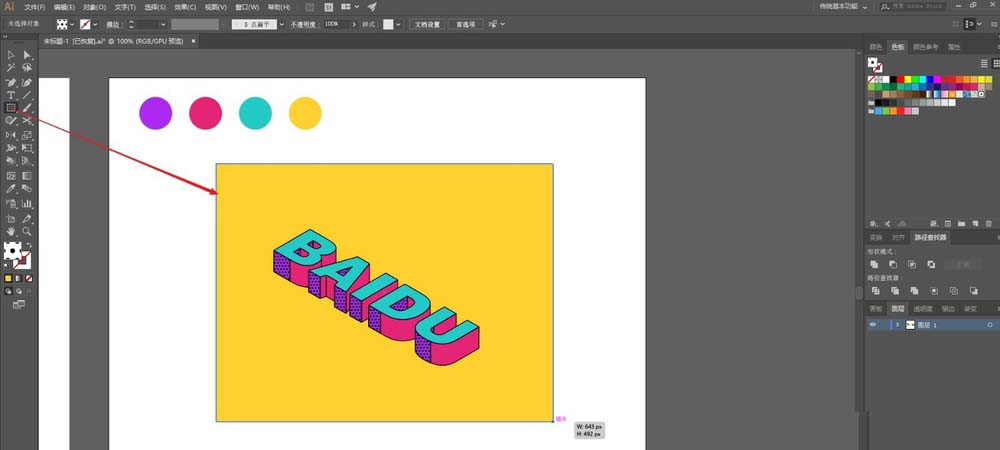The height and width of the screenshot is (450, 1000).
Task: Click the change screen mode icon
Action: click(x=18, y=305)
